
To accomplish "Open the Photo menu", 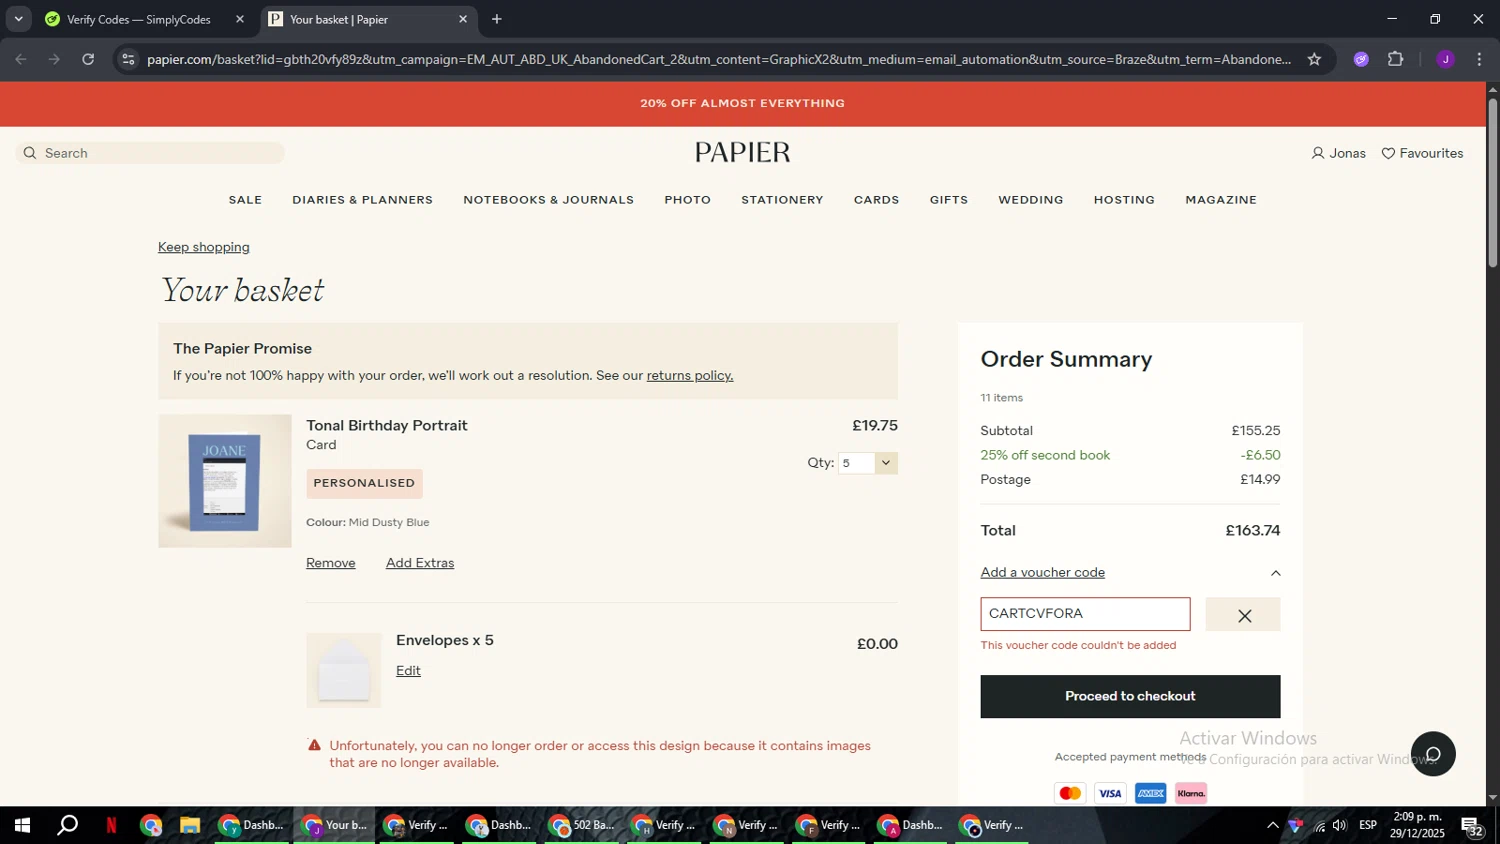I will 688,200.
